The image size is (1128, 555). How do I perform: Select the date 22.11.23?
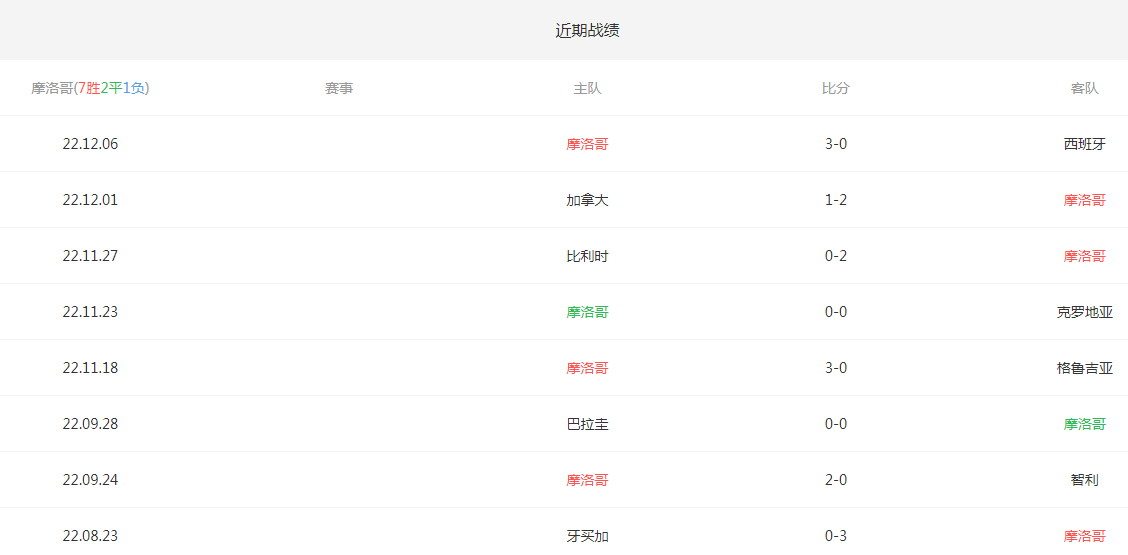[x=90, y=312]
